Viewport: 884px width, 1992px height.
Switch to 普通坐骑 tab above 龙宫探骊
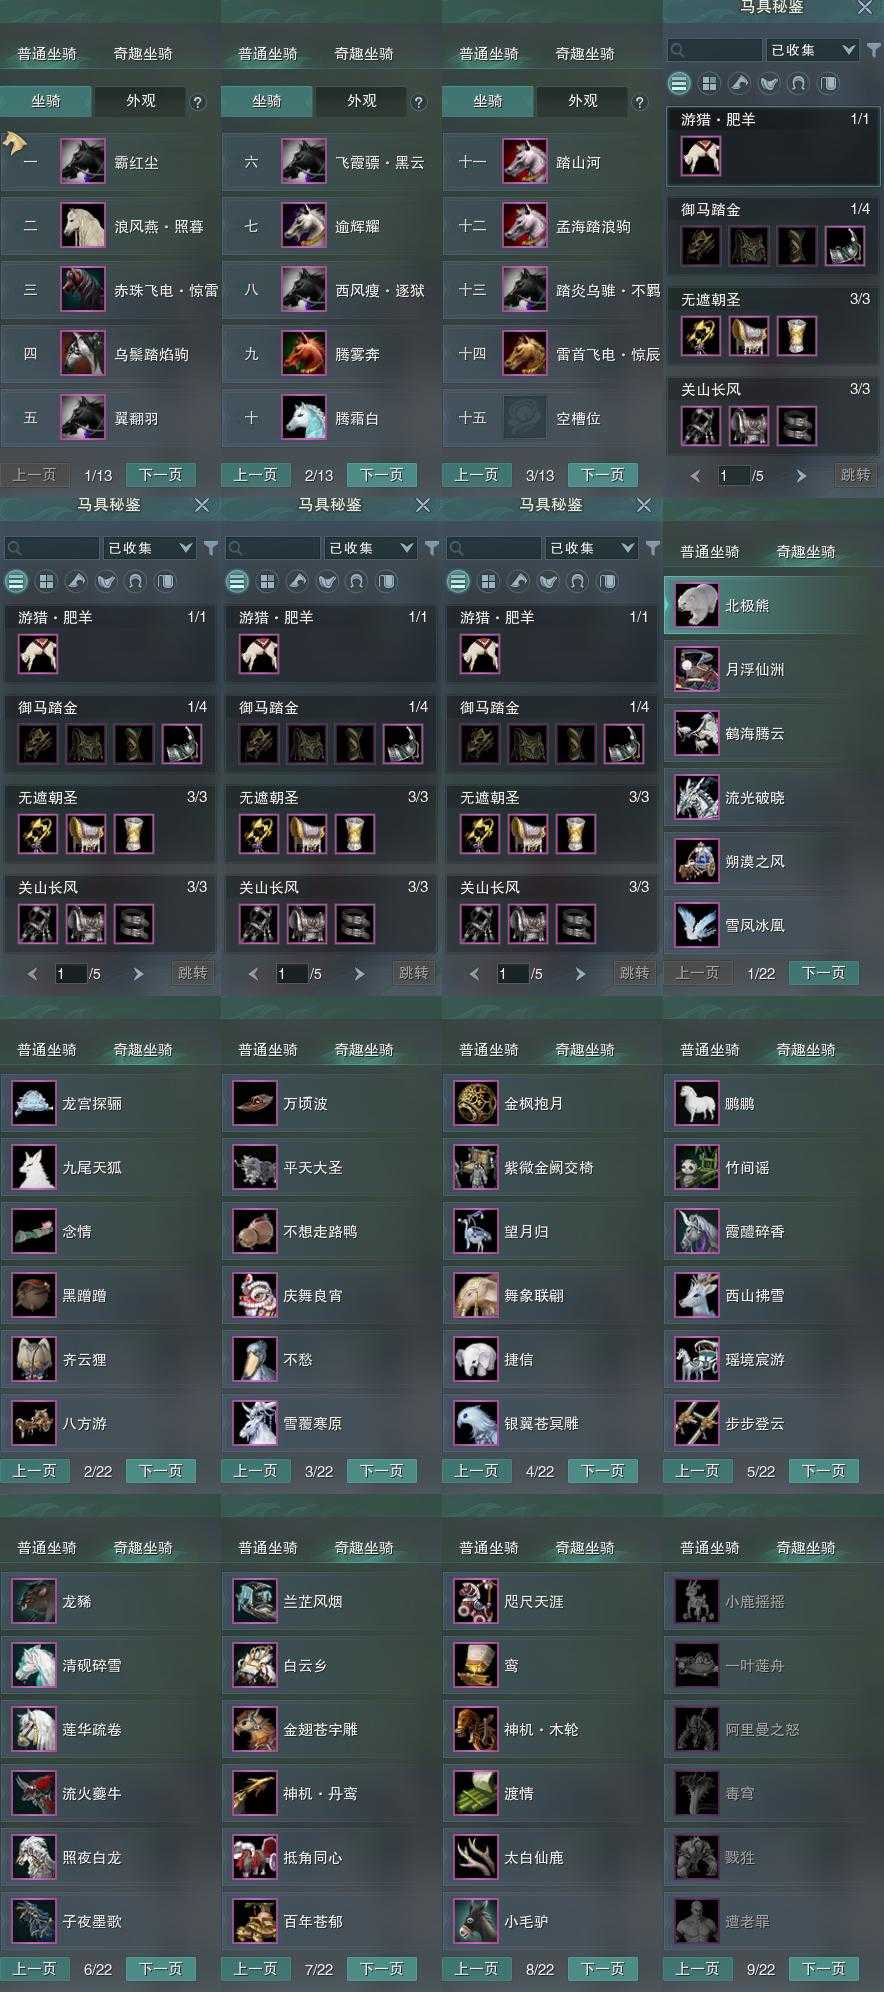pyautogui.click(x=47, y=1050)
